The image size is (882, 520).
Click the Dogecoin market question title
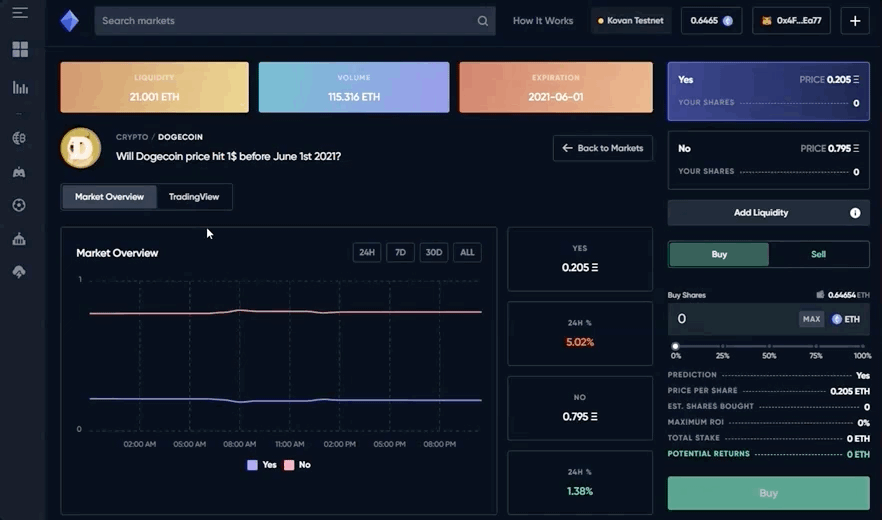coord(228,156)
